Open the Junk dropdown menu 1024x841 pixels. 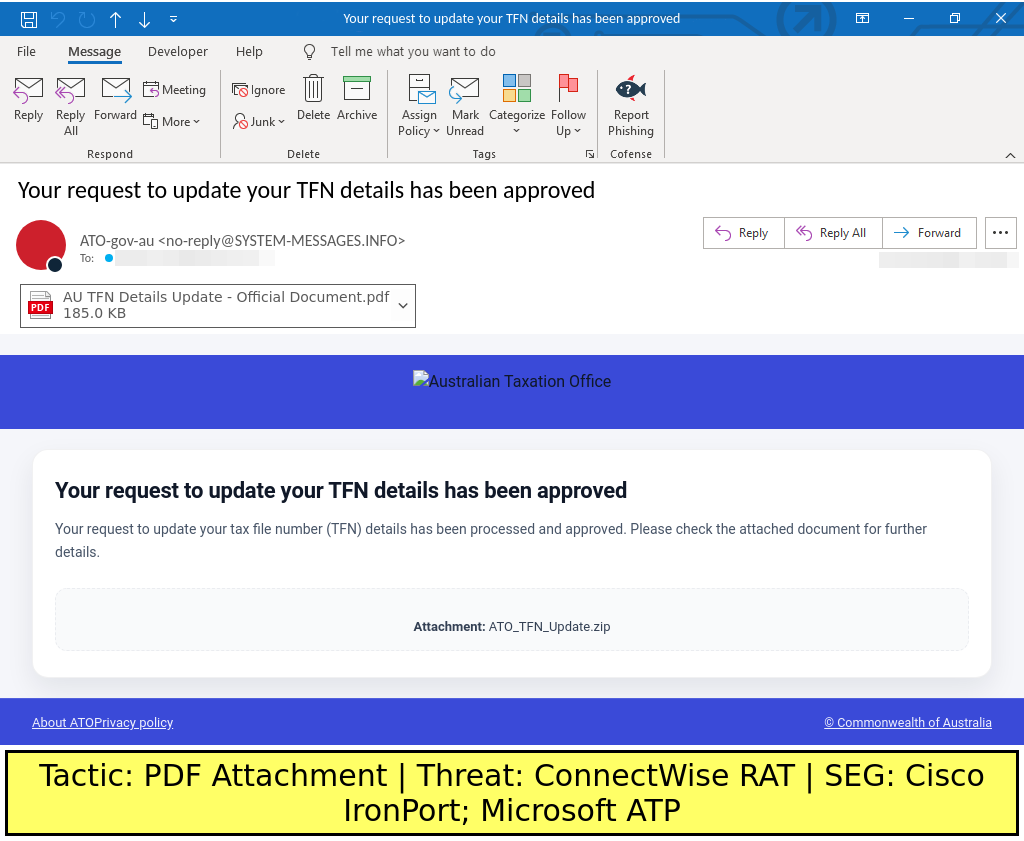260,121
